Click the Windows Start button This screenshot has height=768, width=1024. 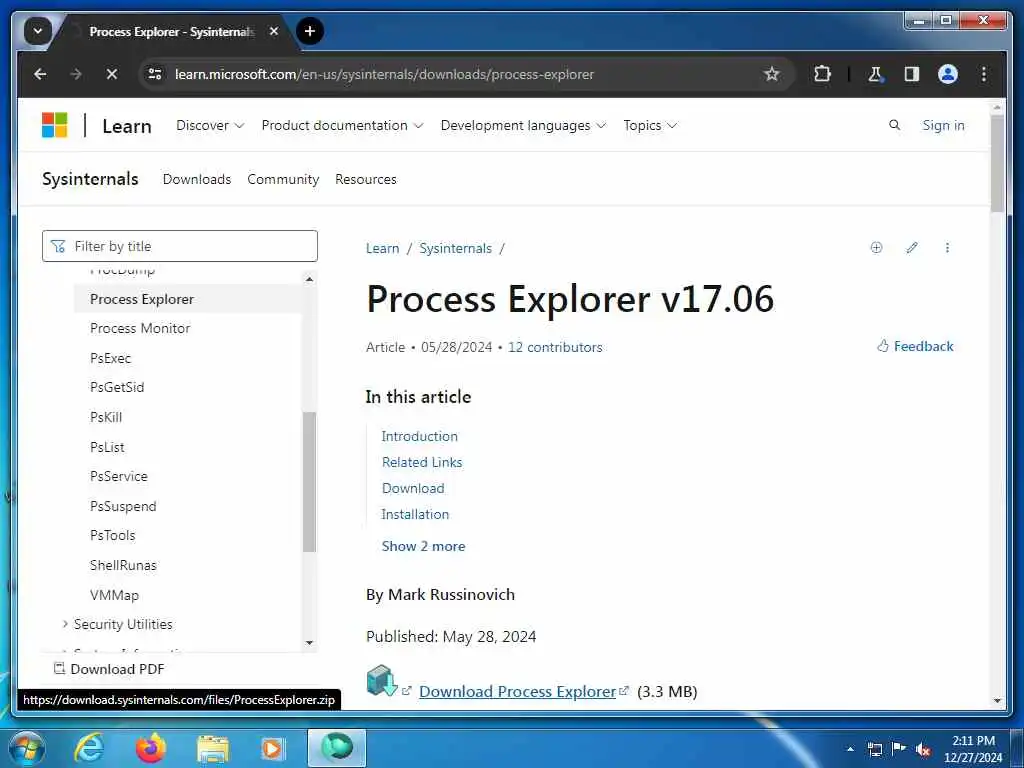click(x=27, y=748)
